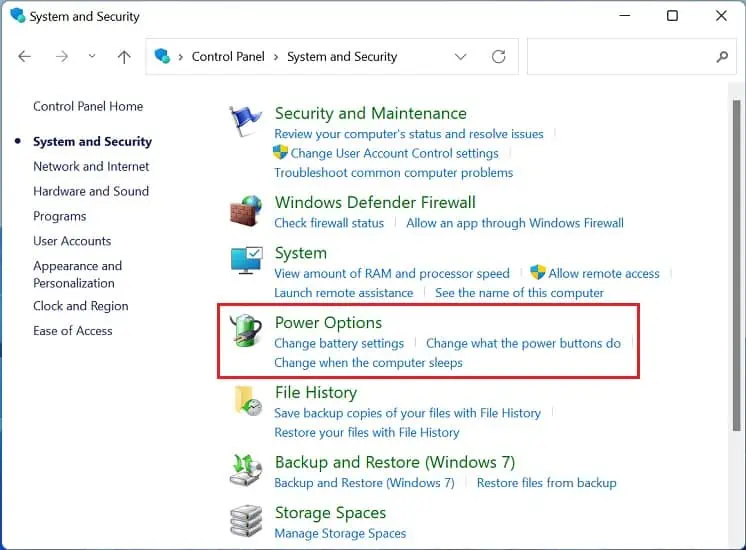Refresh the current Control Panel page
This screenshot has height=550, width=746.
[498, 57]
